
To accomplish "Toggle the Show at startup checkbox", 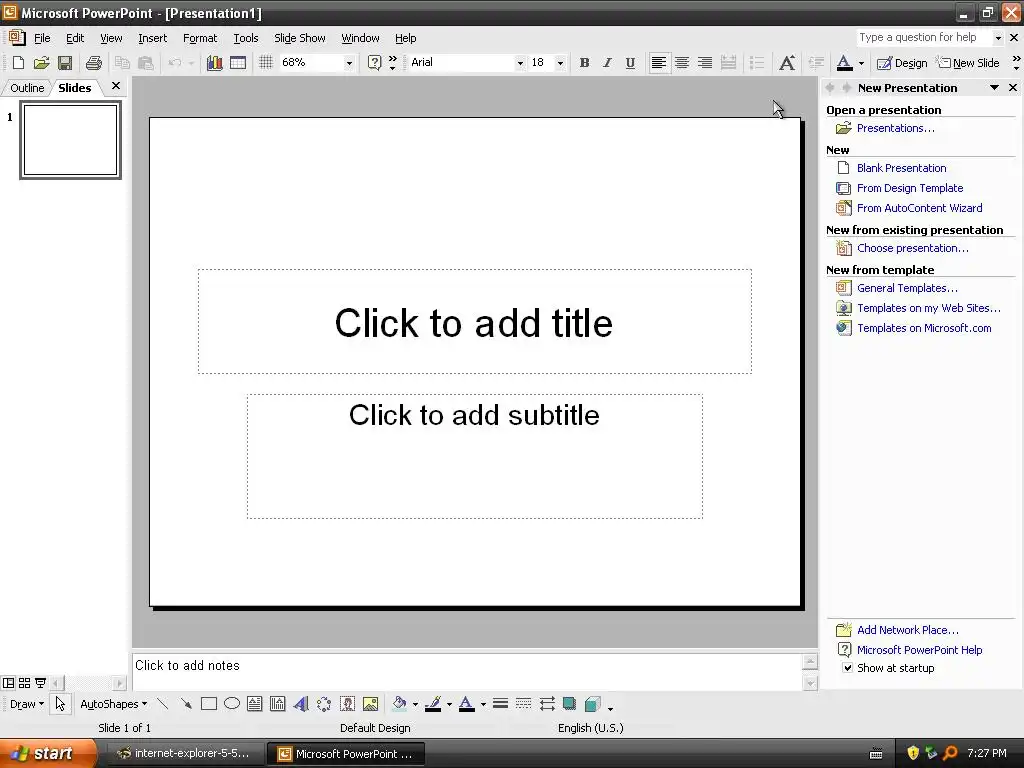I will pos(847,667).
